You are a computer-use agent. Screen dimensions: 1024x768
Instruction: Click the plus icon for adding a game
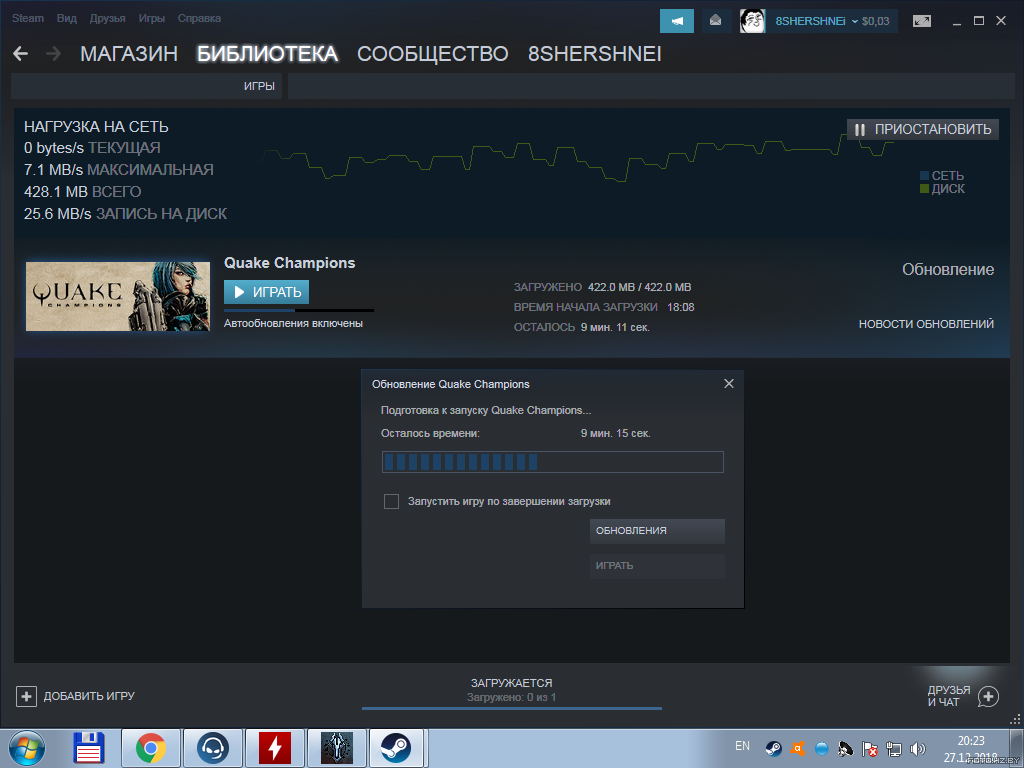pos(26,696)
